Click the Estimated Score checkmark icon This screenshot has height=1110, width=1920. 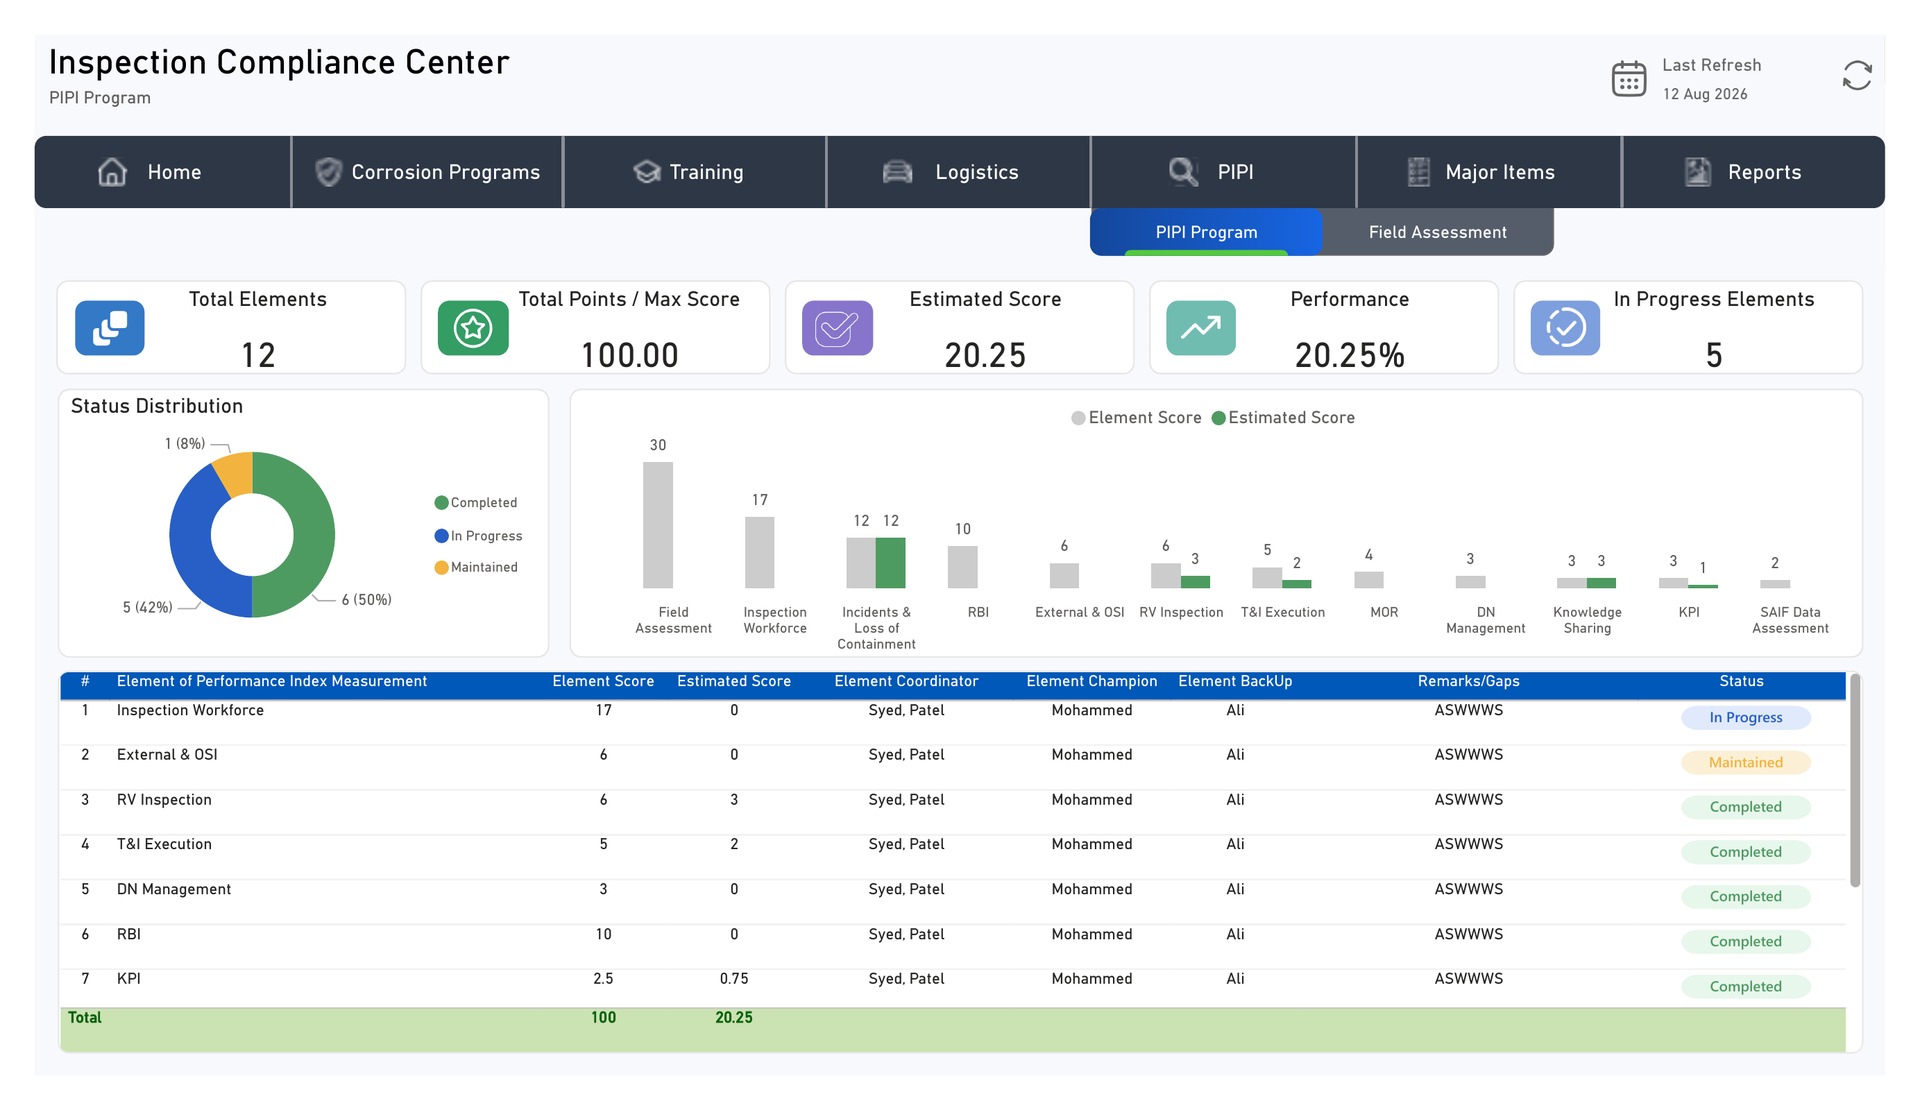837,328
